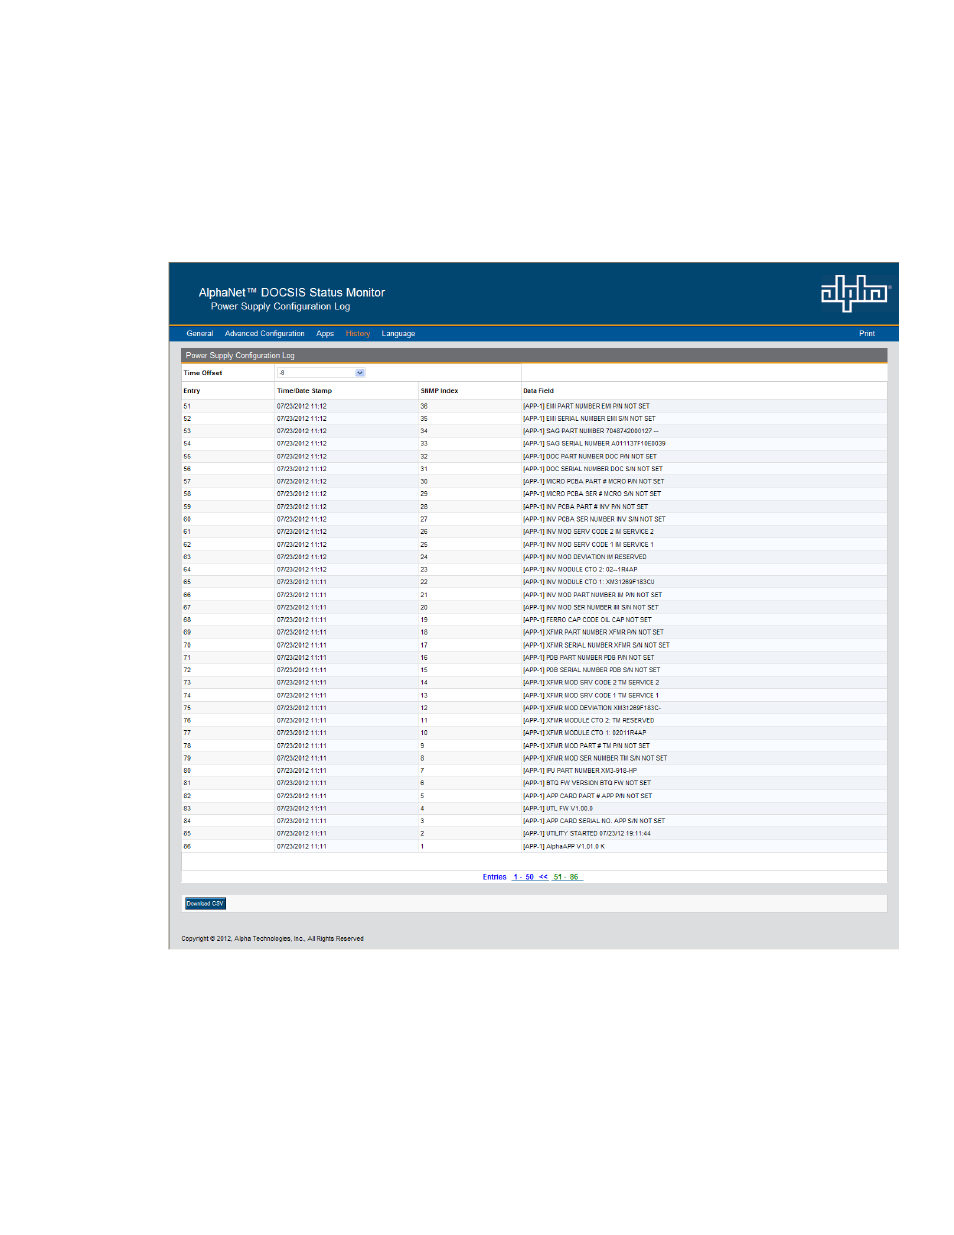Click the Time Offset label
The width and height of the screenshot is (954, 1235).
(203, 373)
